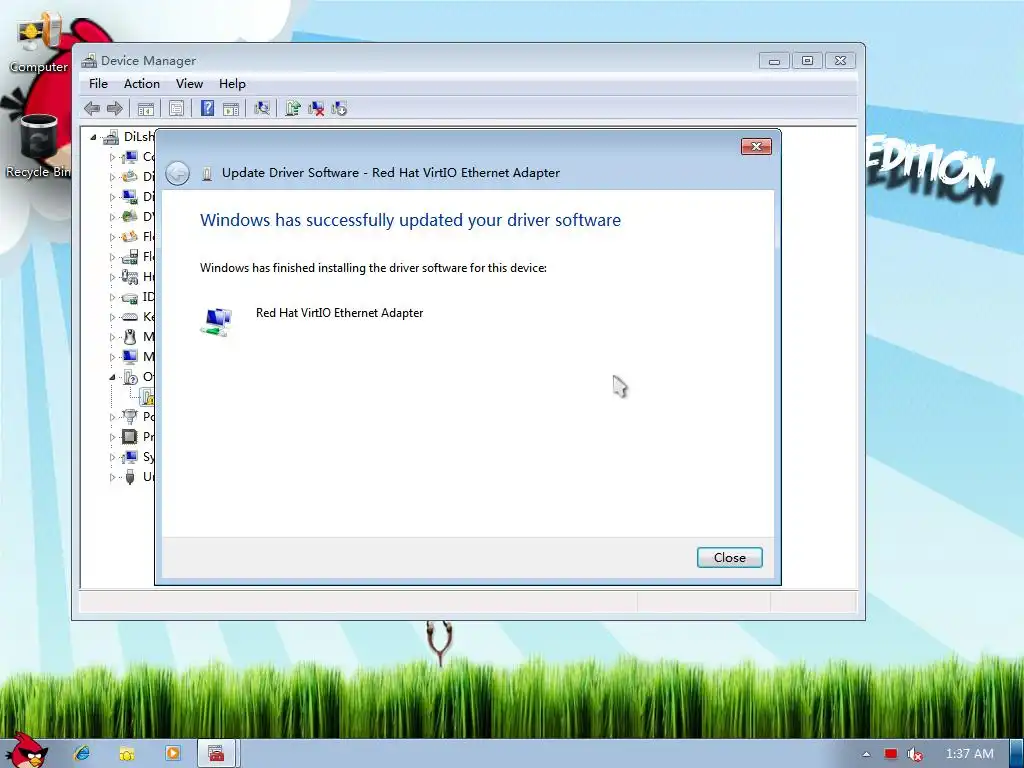Click Device Manager taskbar button

coord(217,754)
